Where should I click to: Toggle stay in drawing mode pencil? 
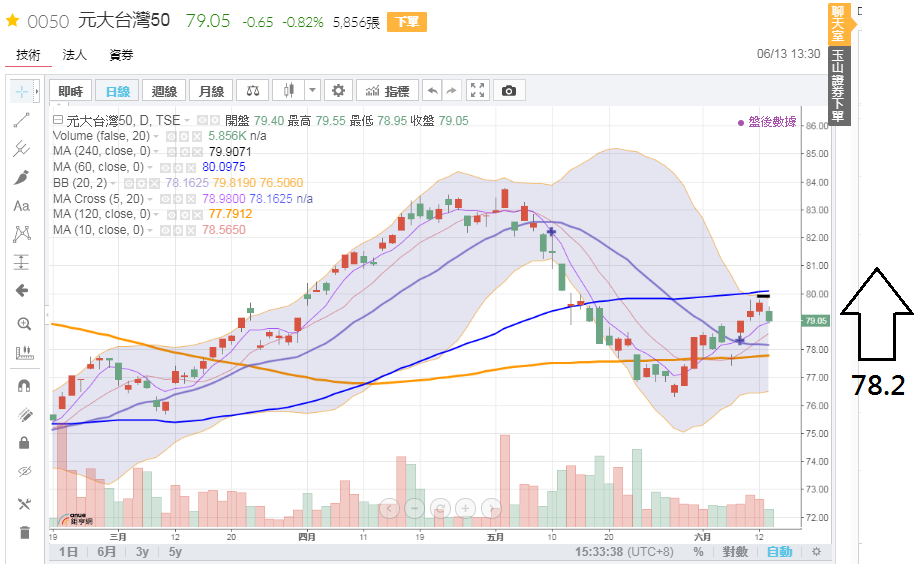coord(24,415)
